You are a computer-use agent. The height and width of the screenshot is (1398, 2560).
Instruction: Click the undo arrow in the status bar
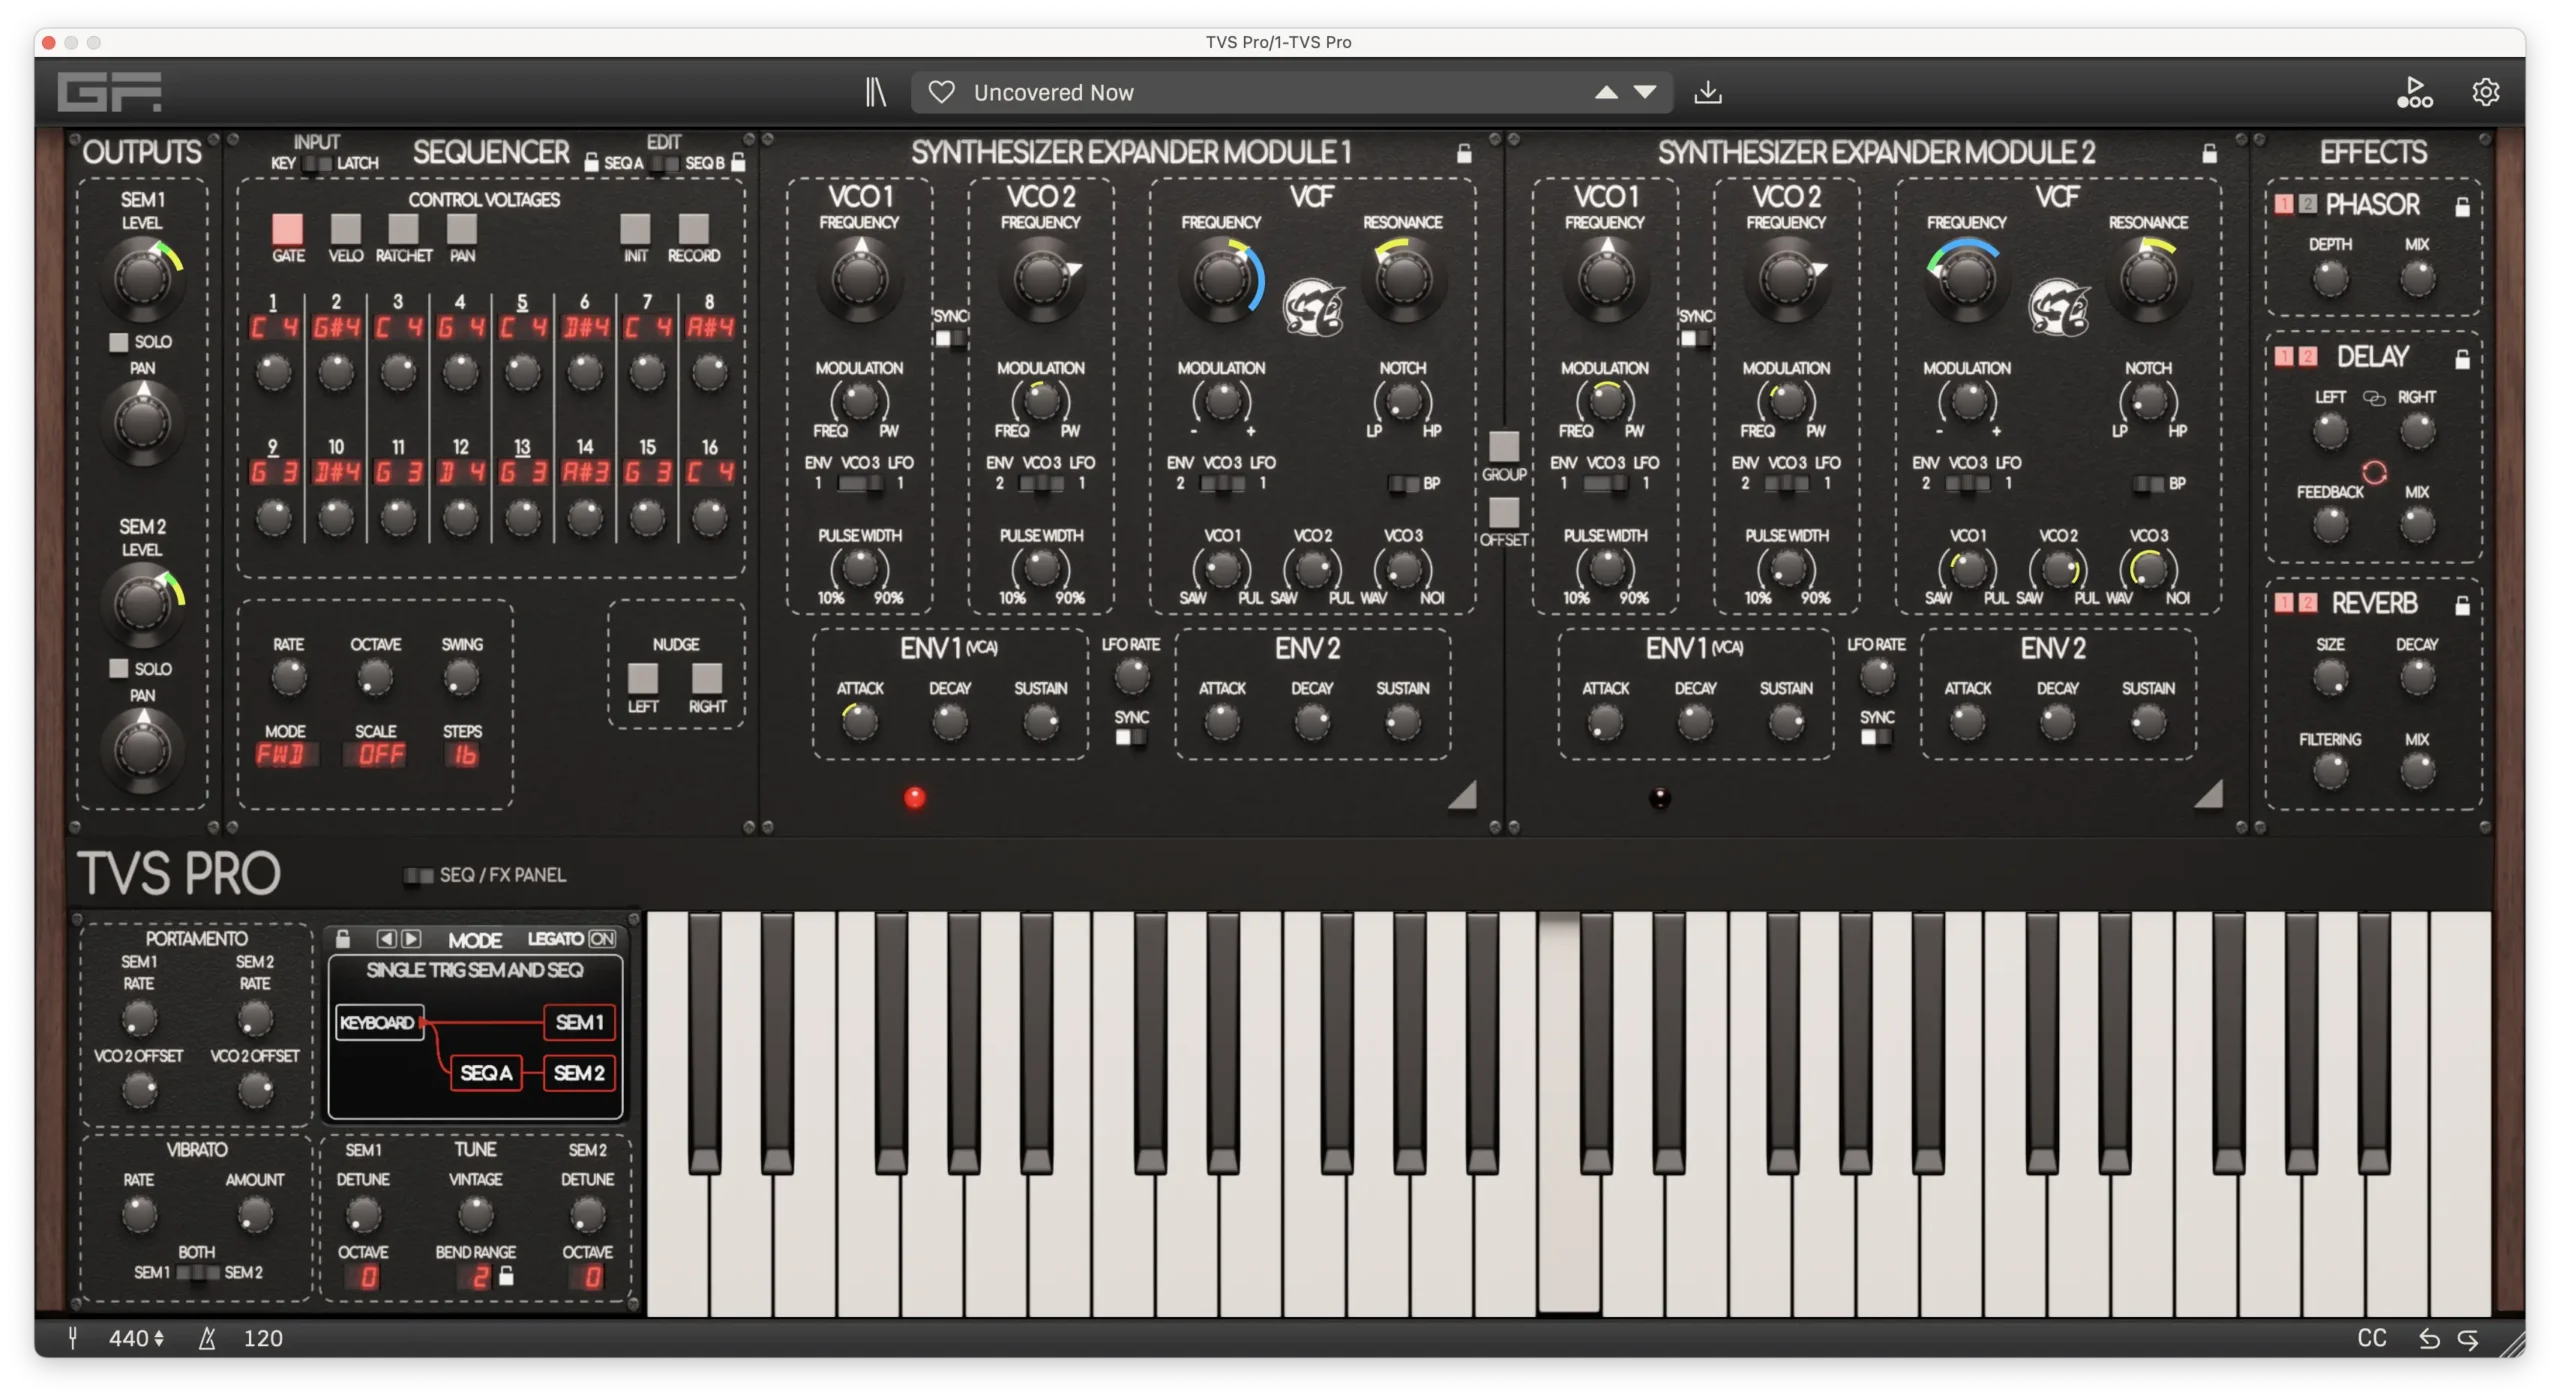click(x=2430, y=1337)
